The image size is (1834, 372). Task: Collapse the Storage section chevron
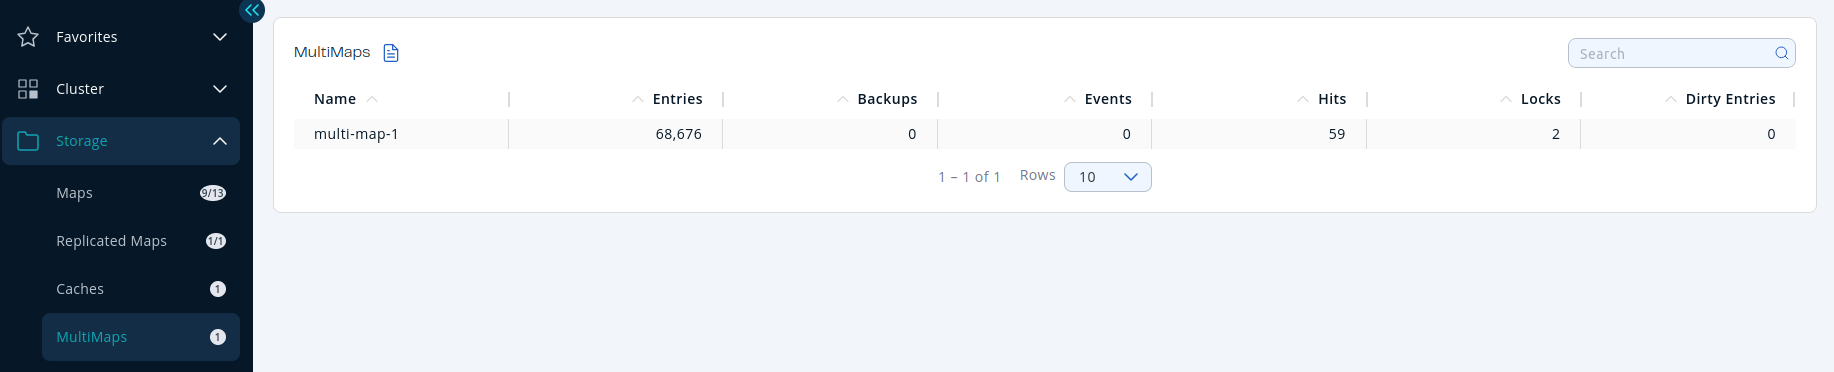coord(220,141)
